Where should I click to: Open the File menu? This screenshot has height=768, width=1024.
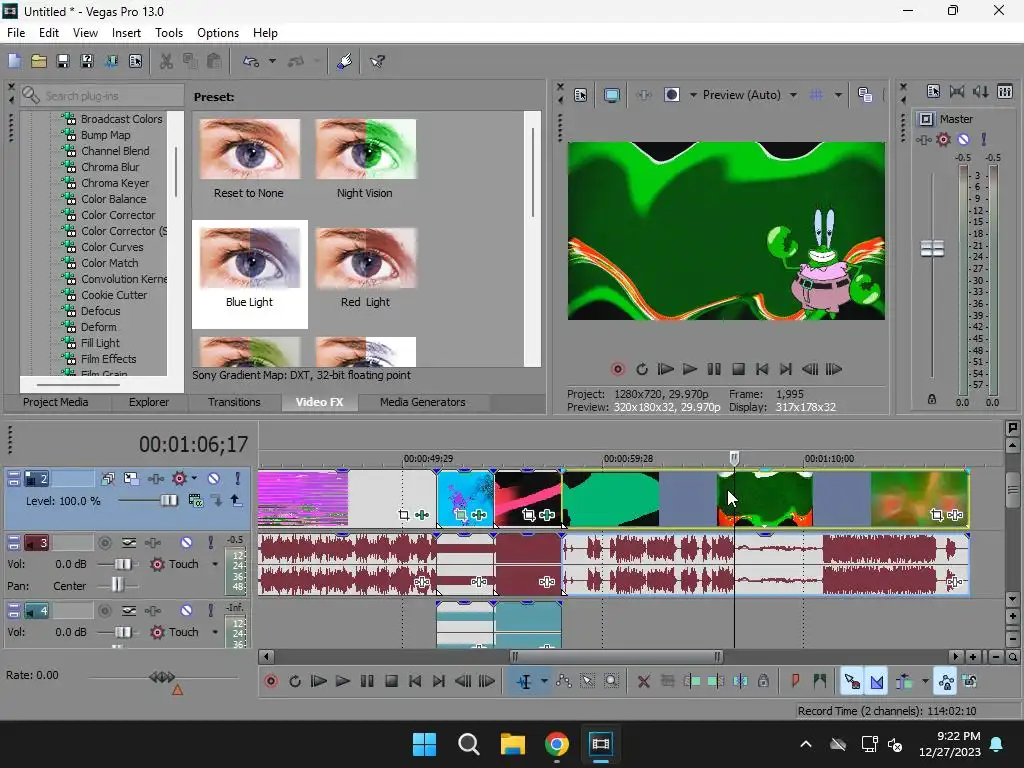click(16, 33)
